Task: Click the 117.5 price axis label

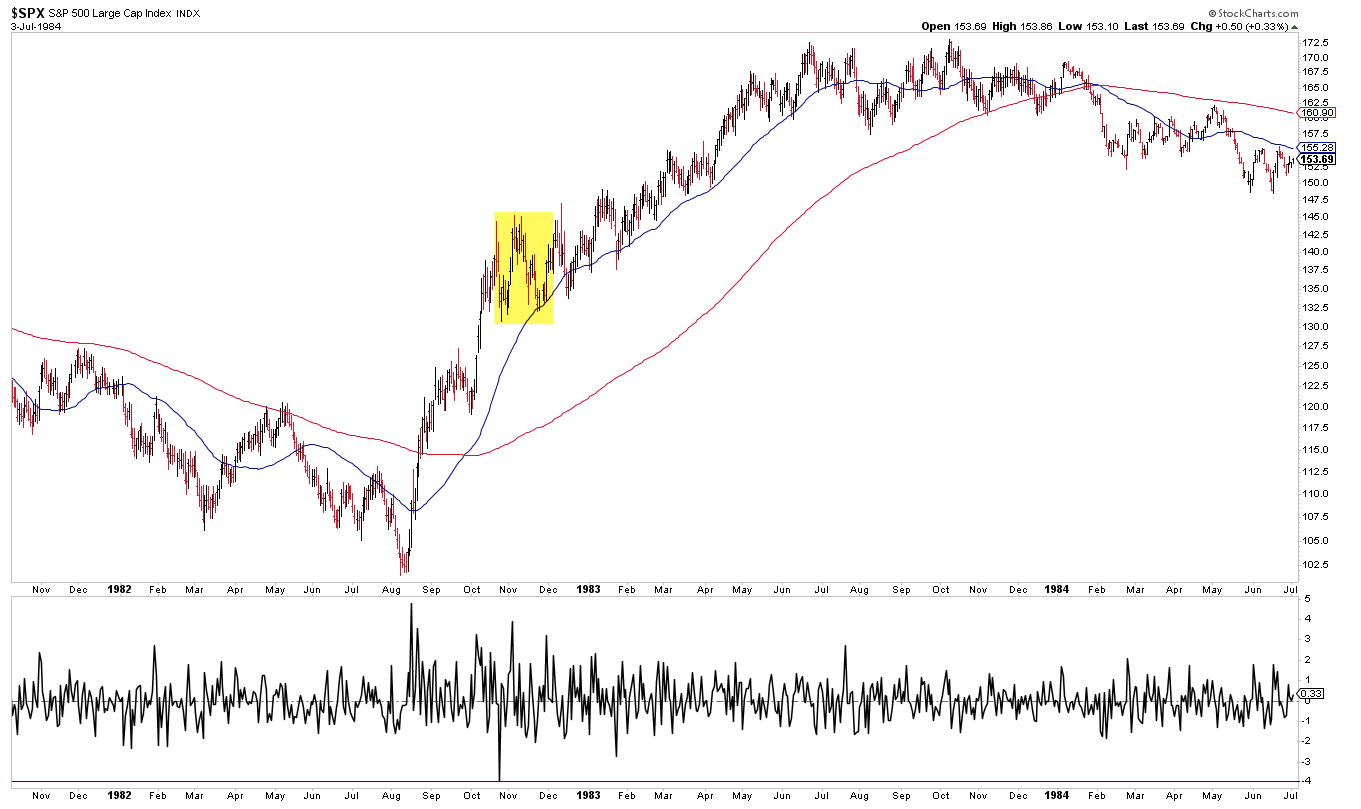Action: coord(1317,428)
